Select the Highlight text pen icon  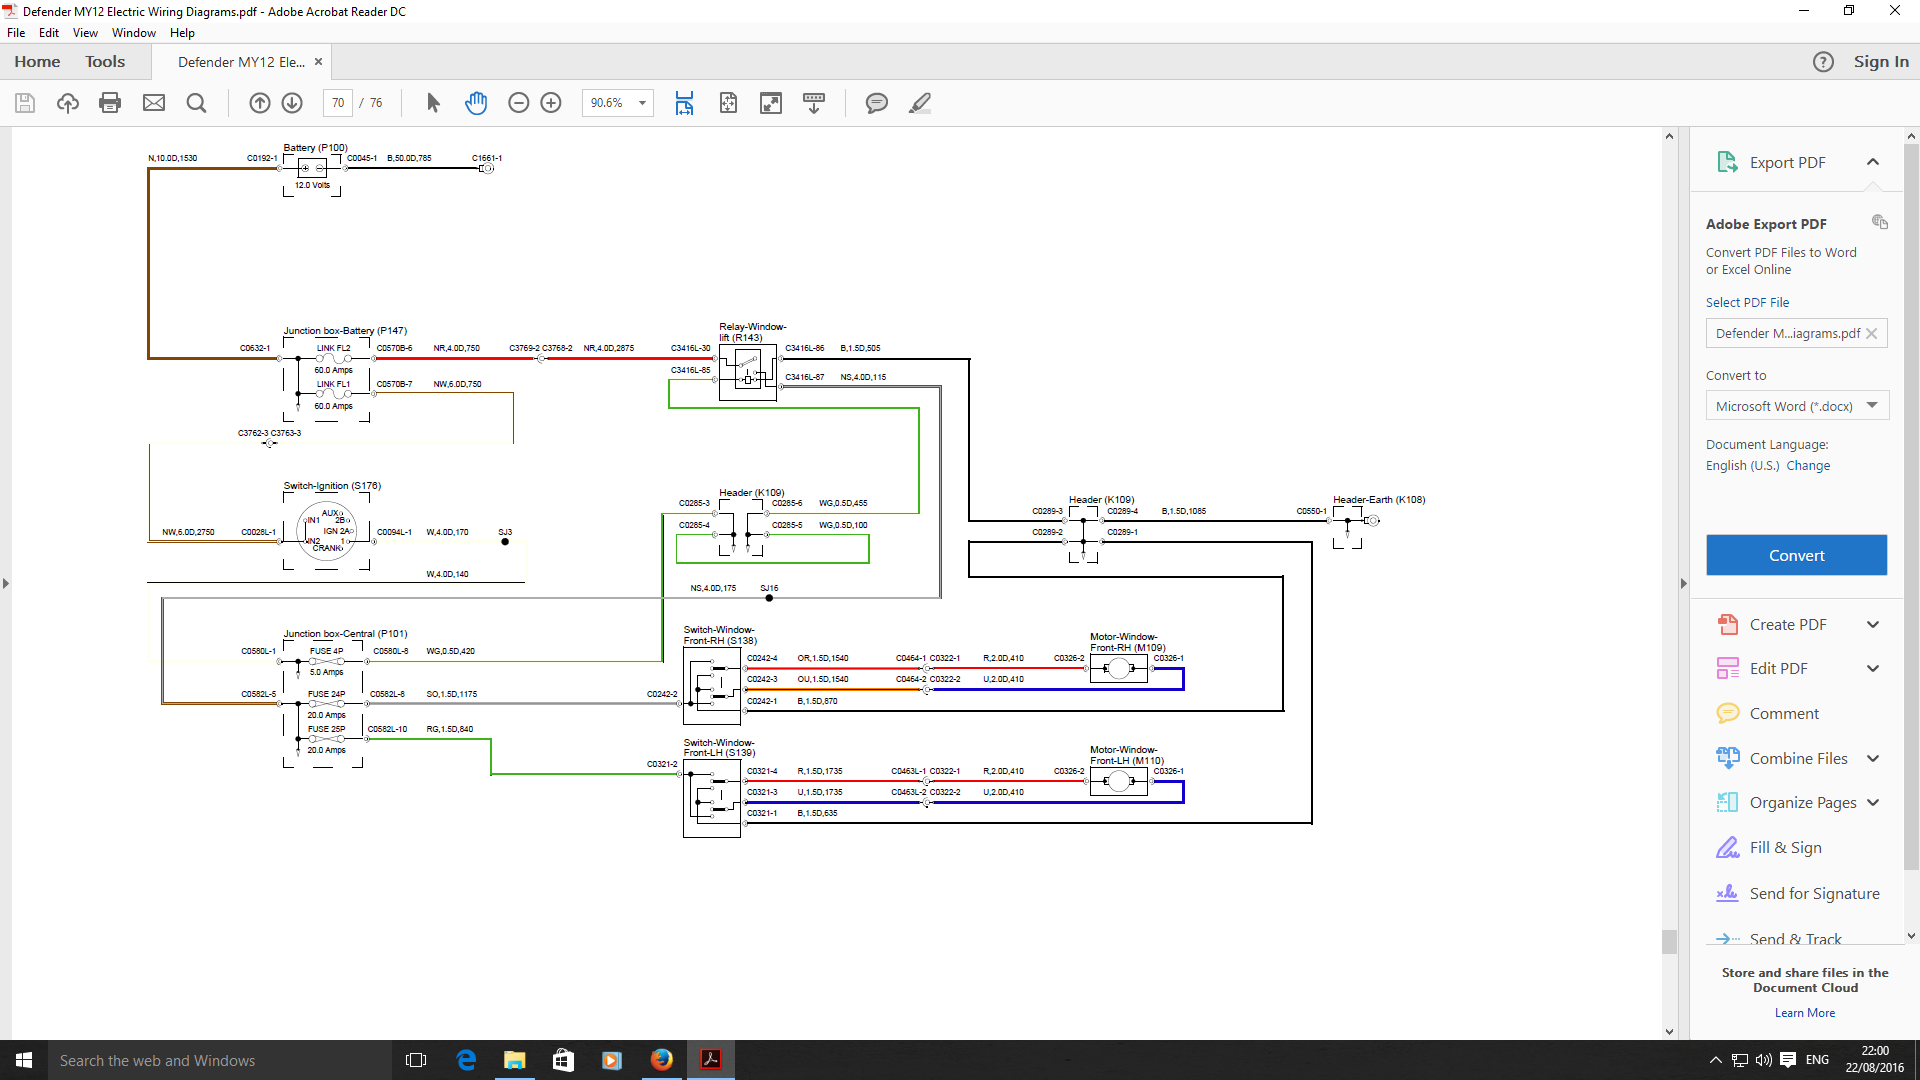pos(920,103)
